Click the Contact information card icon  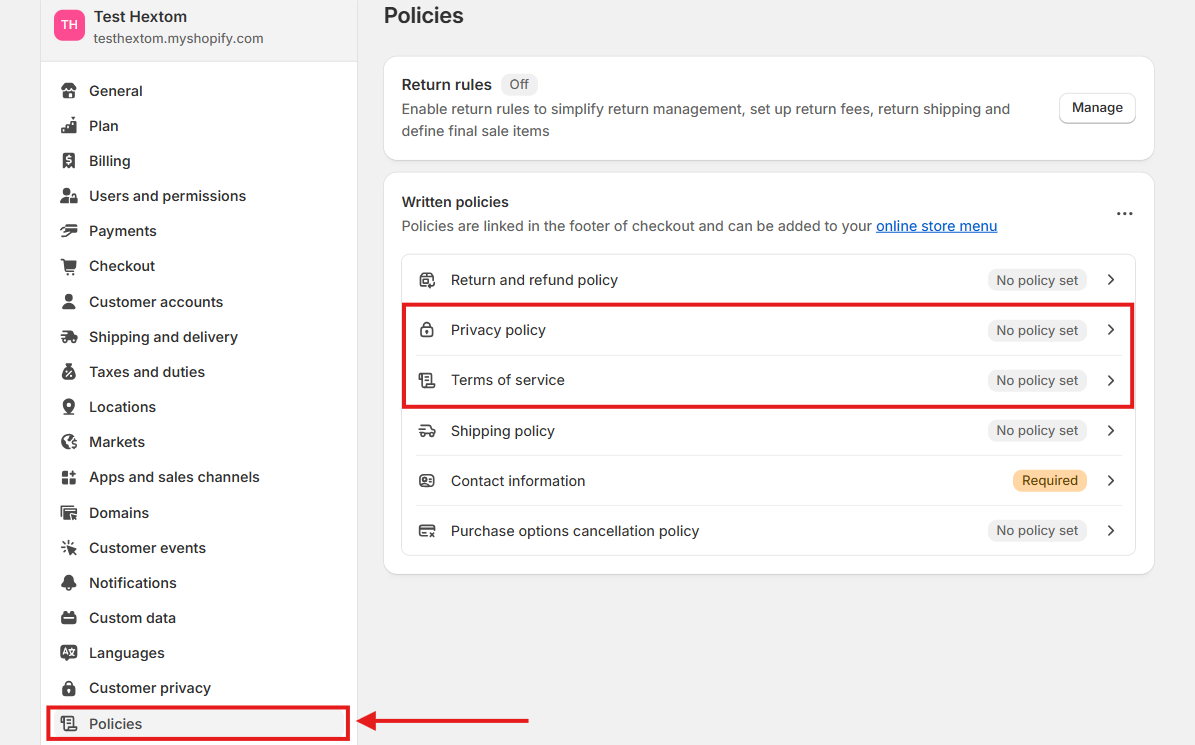click(427, 481)
